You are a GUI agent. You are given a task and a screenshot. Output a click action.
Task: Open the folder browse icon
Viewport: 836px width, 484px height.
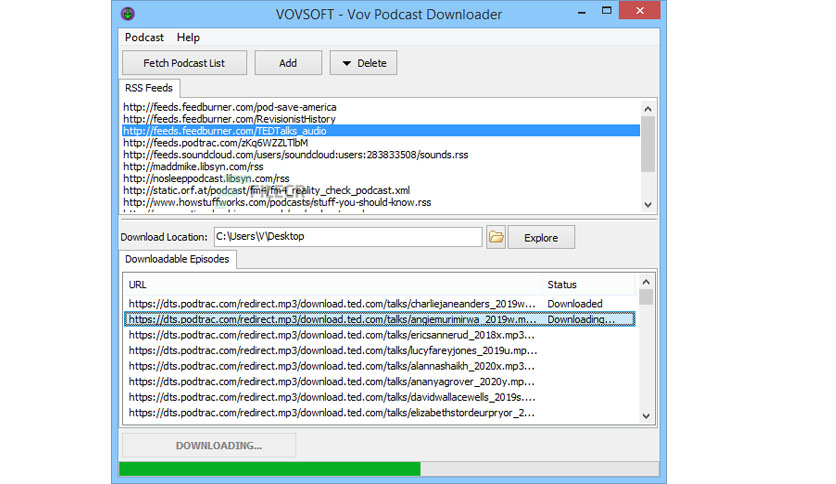pyautogui.click(x=496, y=237)
